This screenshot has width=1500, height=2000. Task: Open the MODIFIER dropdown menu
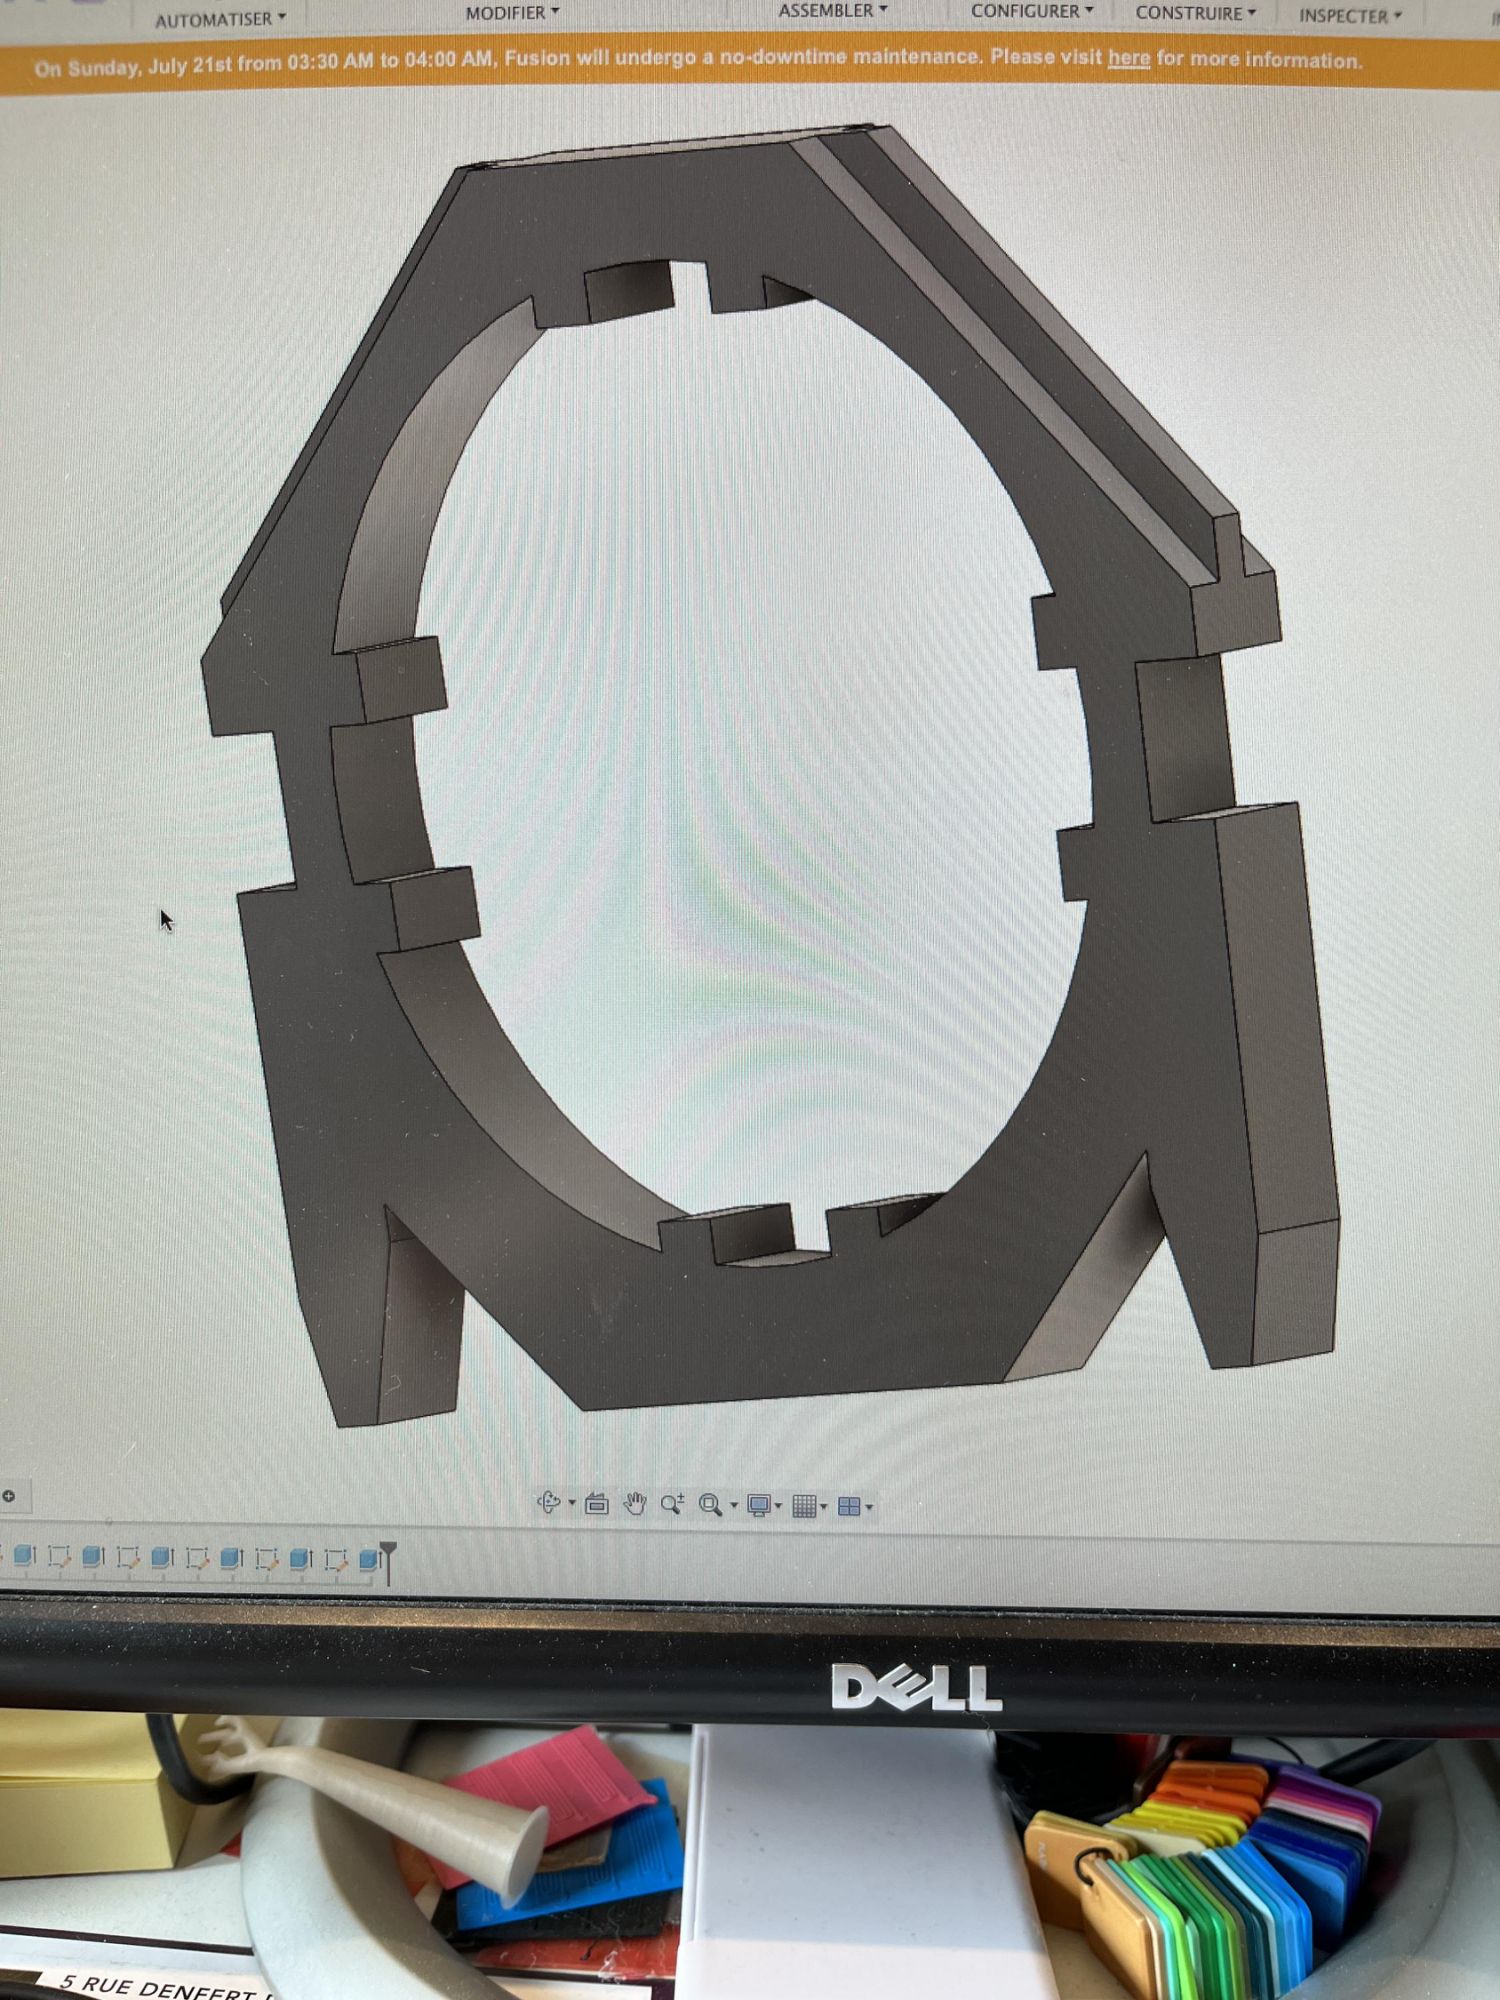511,13
